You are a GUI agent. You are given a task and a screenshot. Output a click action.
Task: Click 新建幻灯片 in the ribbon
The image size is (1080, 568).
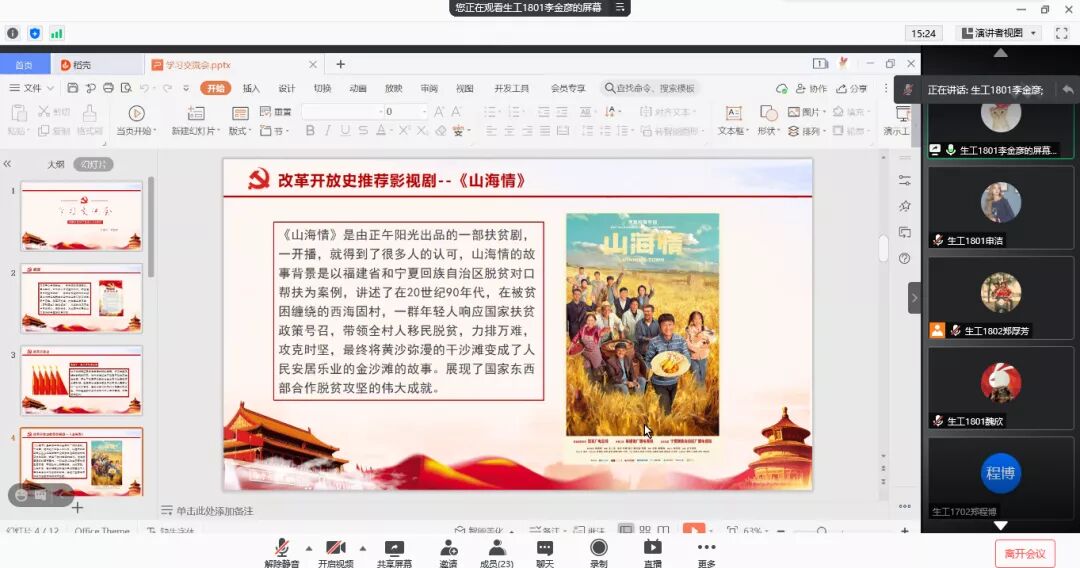(193, 120)
